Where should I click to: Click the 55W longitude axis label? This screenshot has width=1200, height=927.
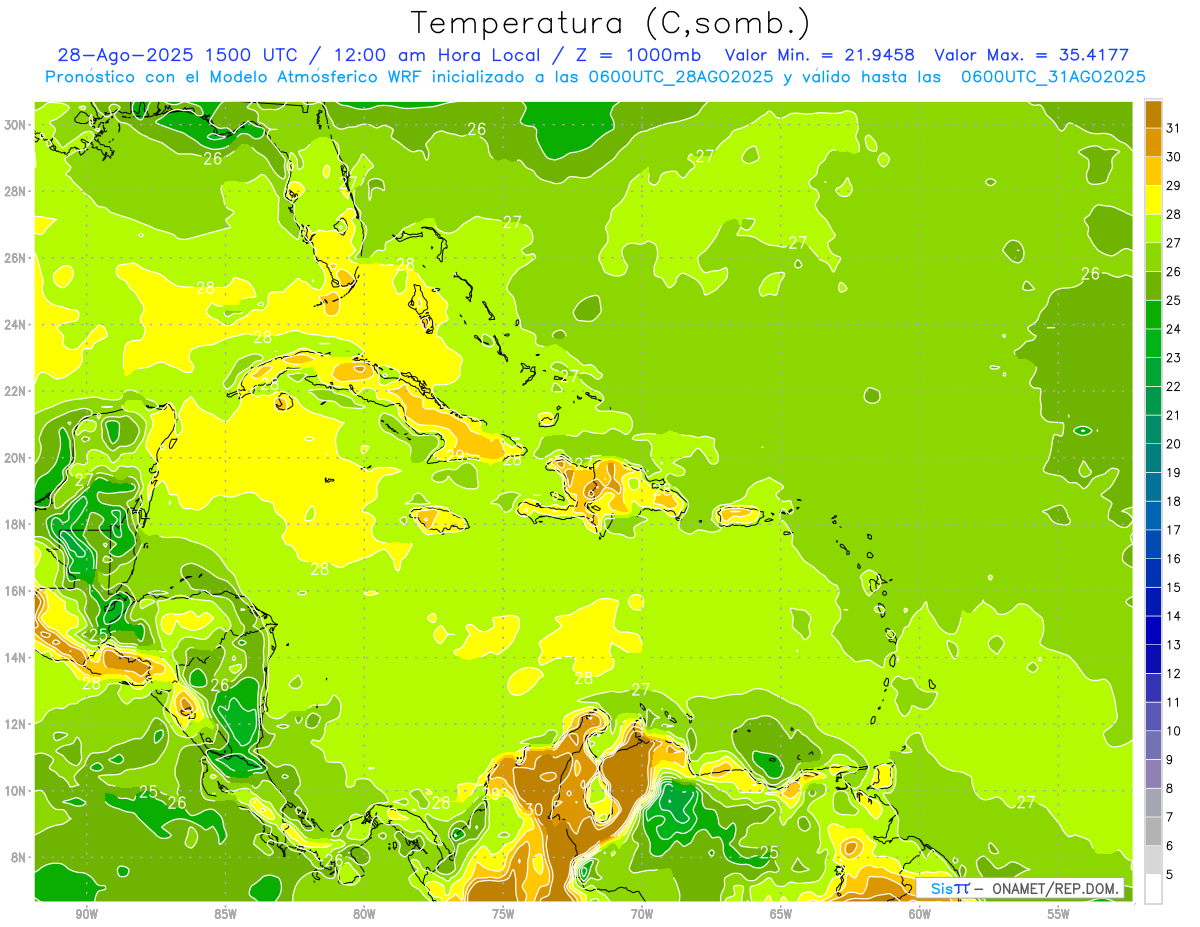[x=1059, y=914]
